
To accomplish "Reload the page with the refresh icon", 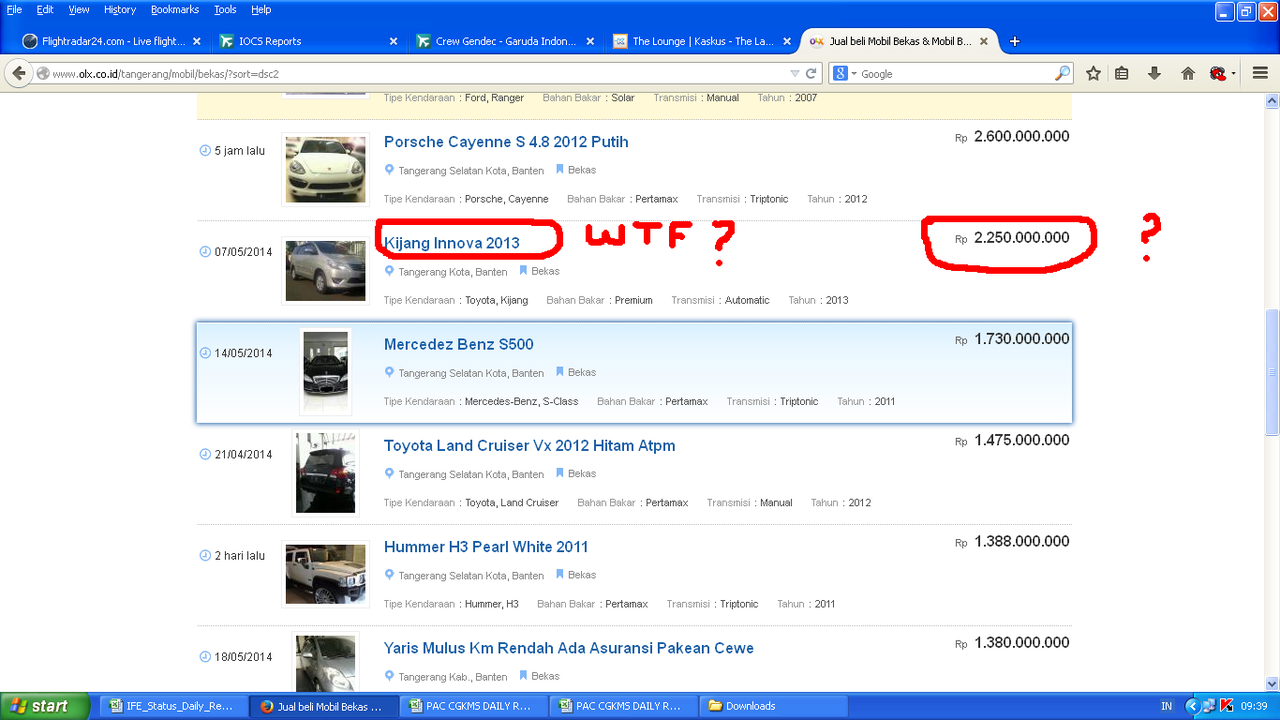I will pyautogui.click(x=811, y=73).
